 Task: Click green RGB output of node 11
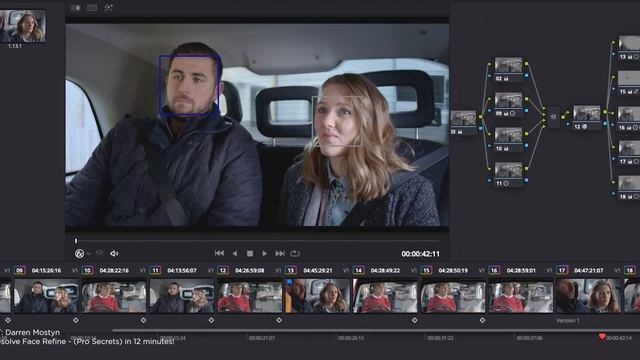[x=527, y=168]
